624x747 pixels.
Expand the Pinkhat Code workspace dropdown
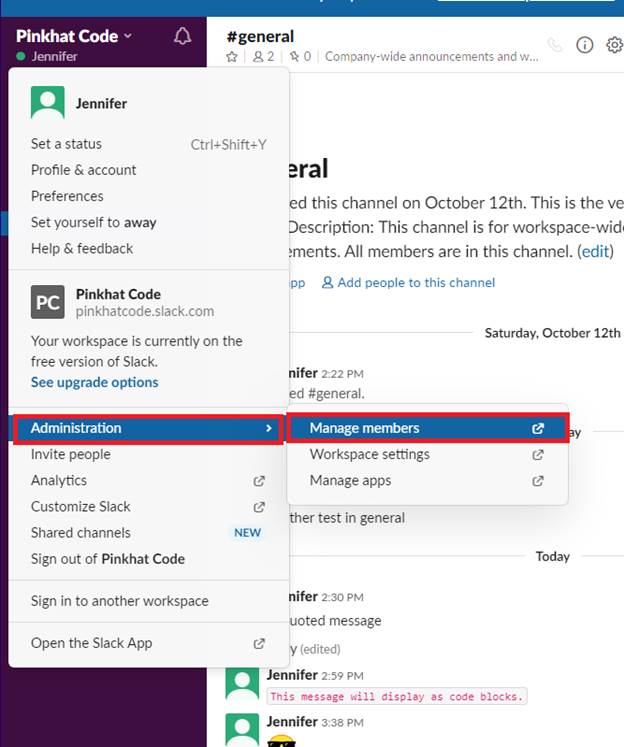(74, 36)
